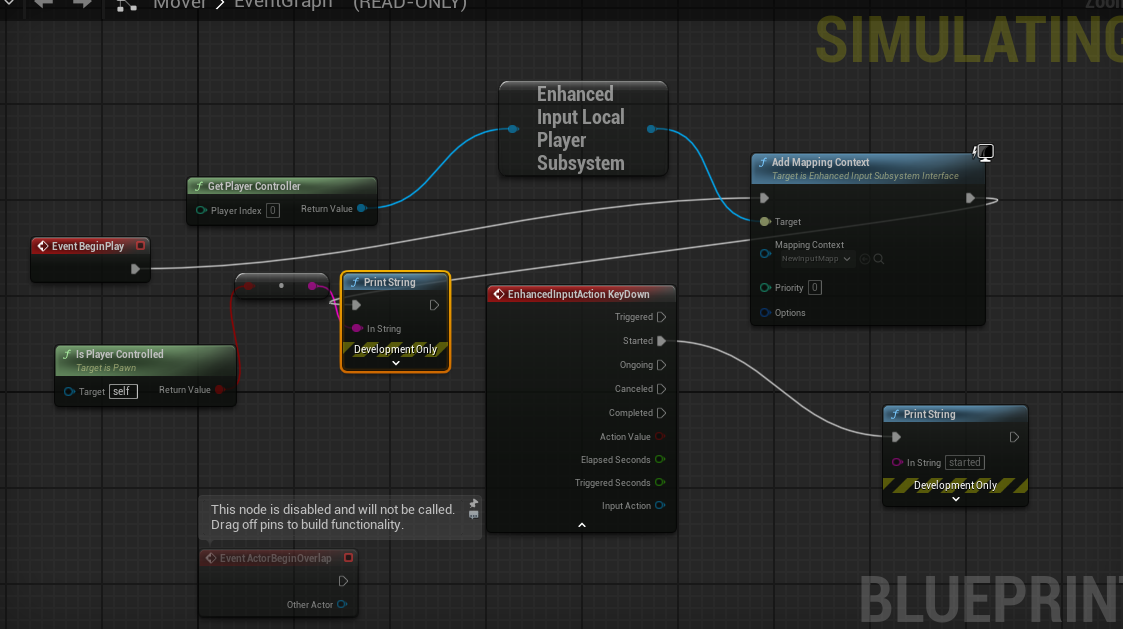Browse to Mapping Context asset with magnifier icon
The height and width of the screenshot is (629, 1123).
[878, 259]
